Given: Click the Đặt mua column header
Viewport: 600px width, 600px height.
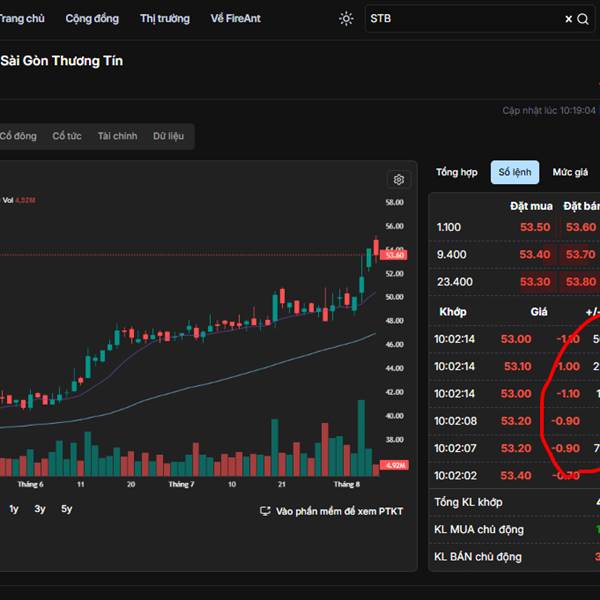Looking at the screenshot, I should pos(531,206).
